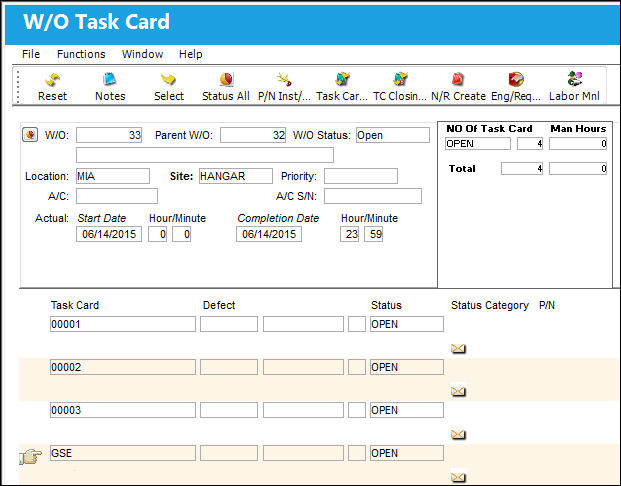This screenshot has height=486, width=621.
Task: Click the completion minute field showing 59
Action: pos(373,234)
